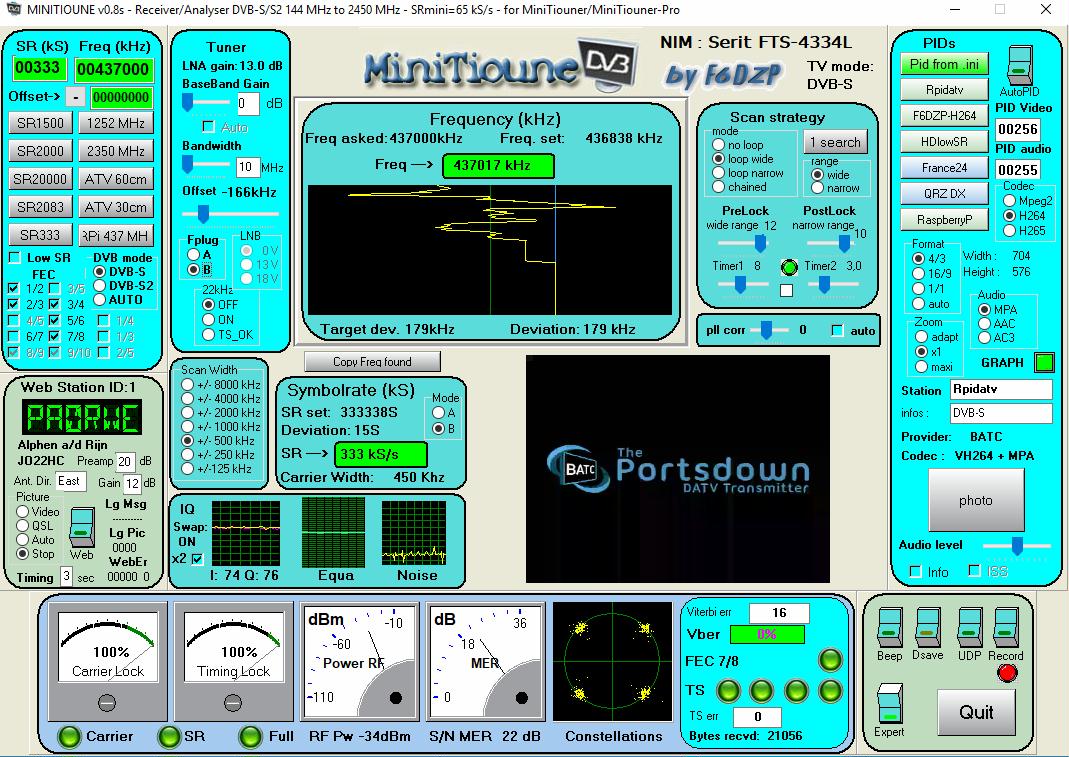
Task: Click the red Record LED indicator
Action: pos(1007,673)
